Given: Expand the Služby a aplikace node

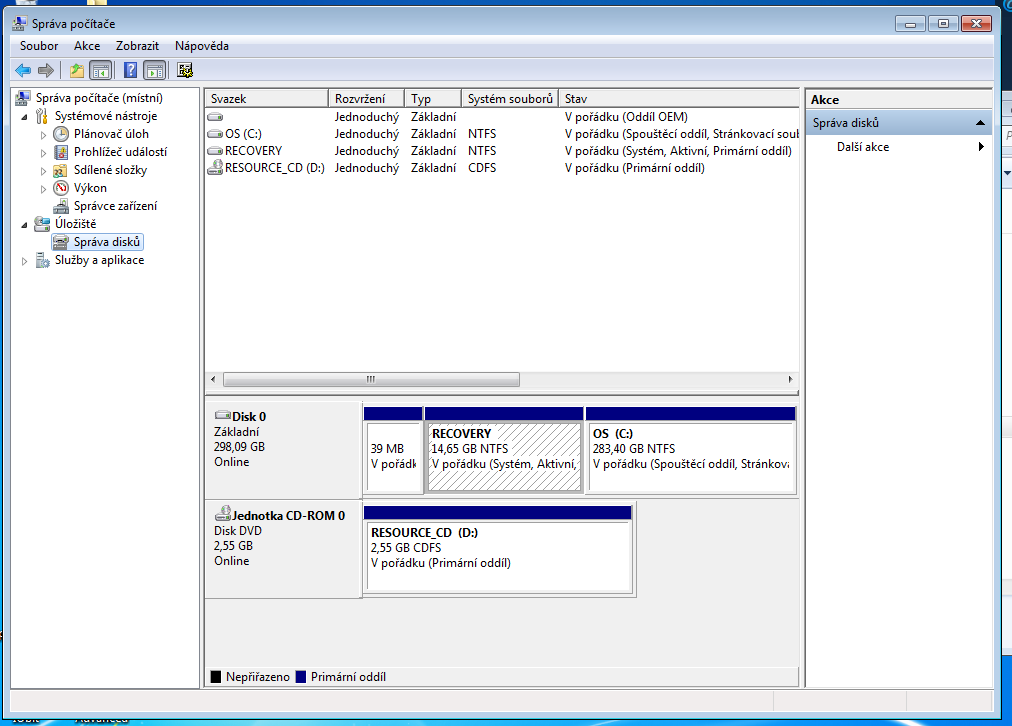Looking at the screenshot, I should 25,260.
